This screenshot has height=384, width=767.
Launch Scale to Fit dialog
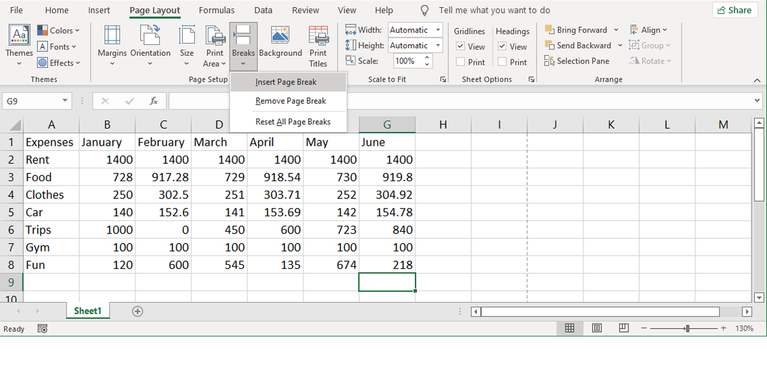click(x=443, y=79)
